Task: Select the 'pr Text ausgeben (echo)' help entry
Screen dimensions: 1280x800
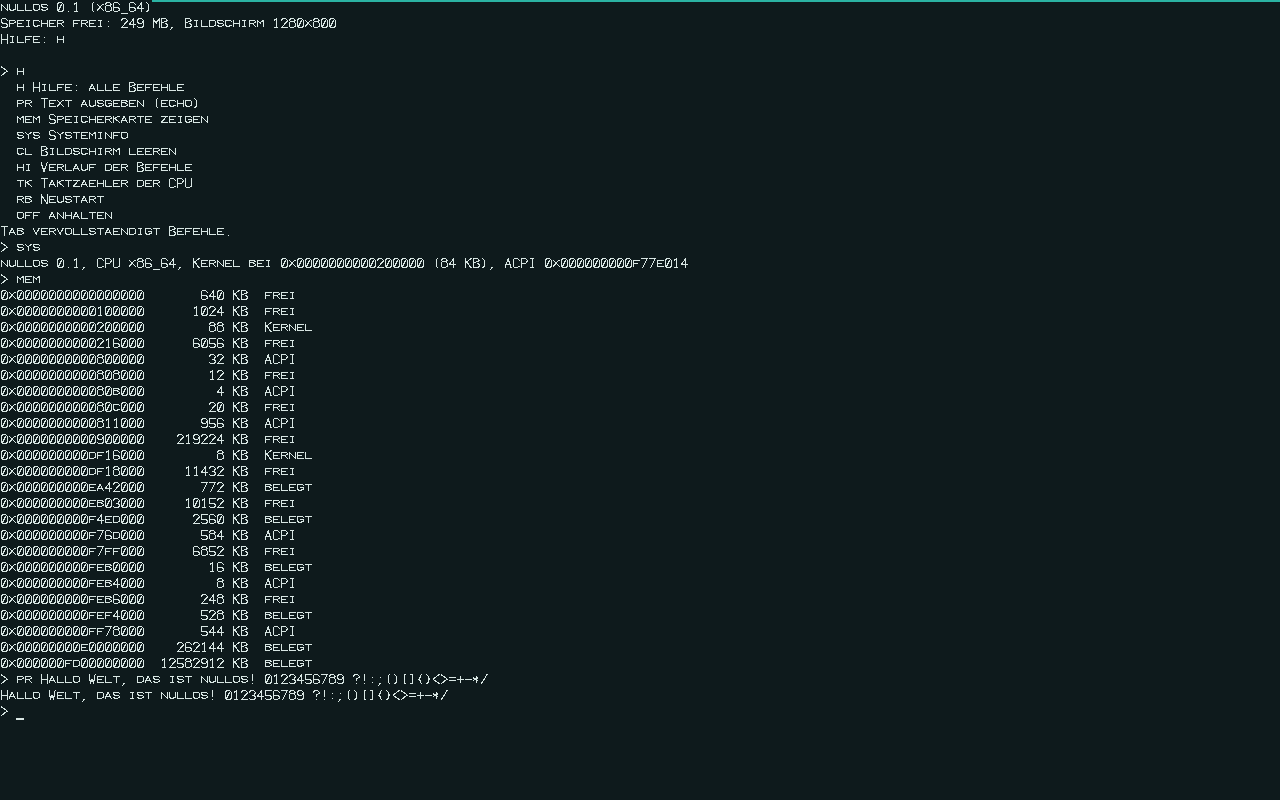Action: [x=108, y=103]
